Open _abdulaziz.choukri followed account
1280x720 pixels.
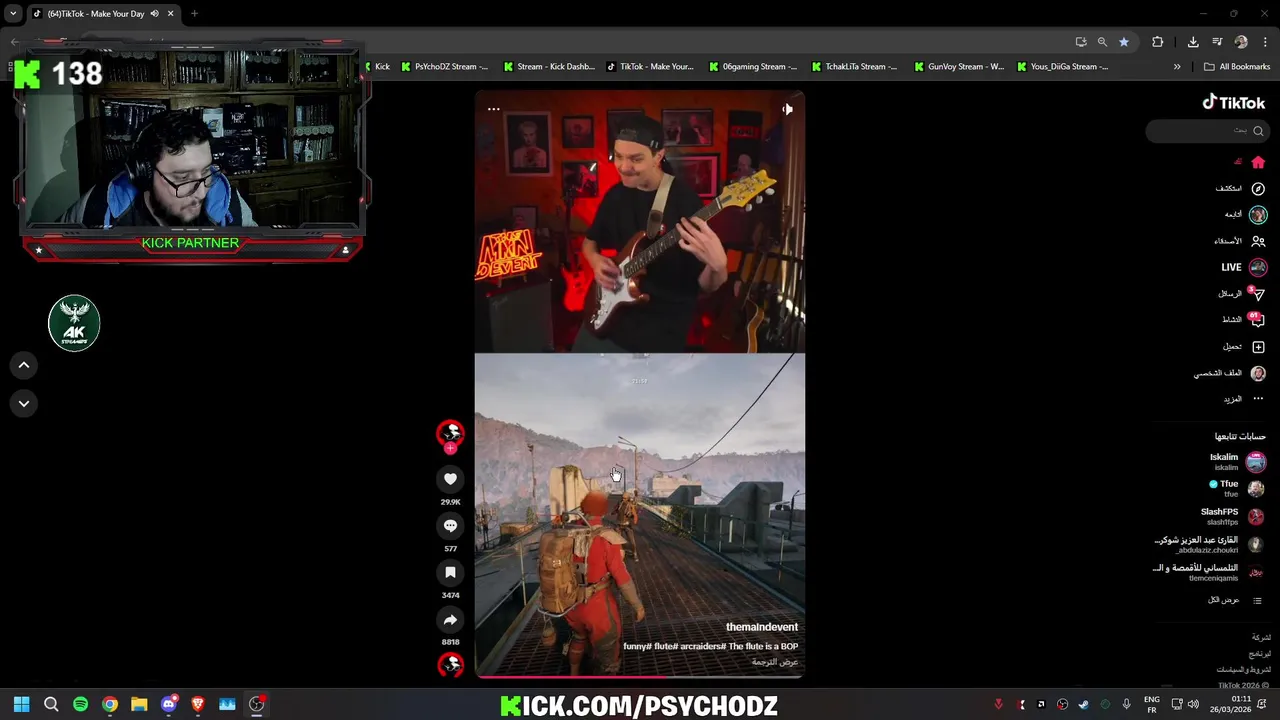coord(1208,544)
